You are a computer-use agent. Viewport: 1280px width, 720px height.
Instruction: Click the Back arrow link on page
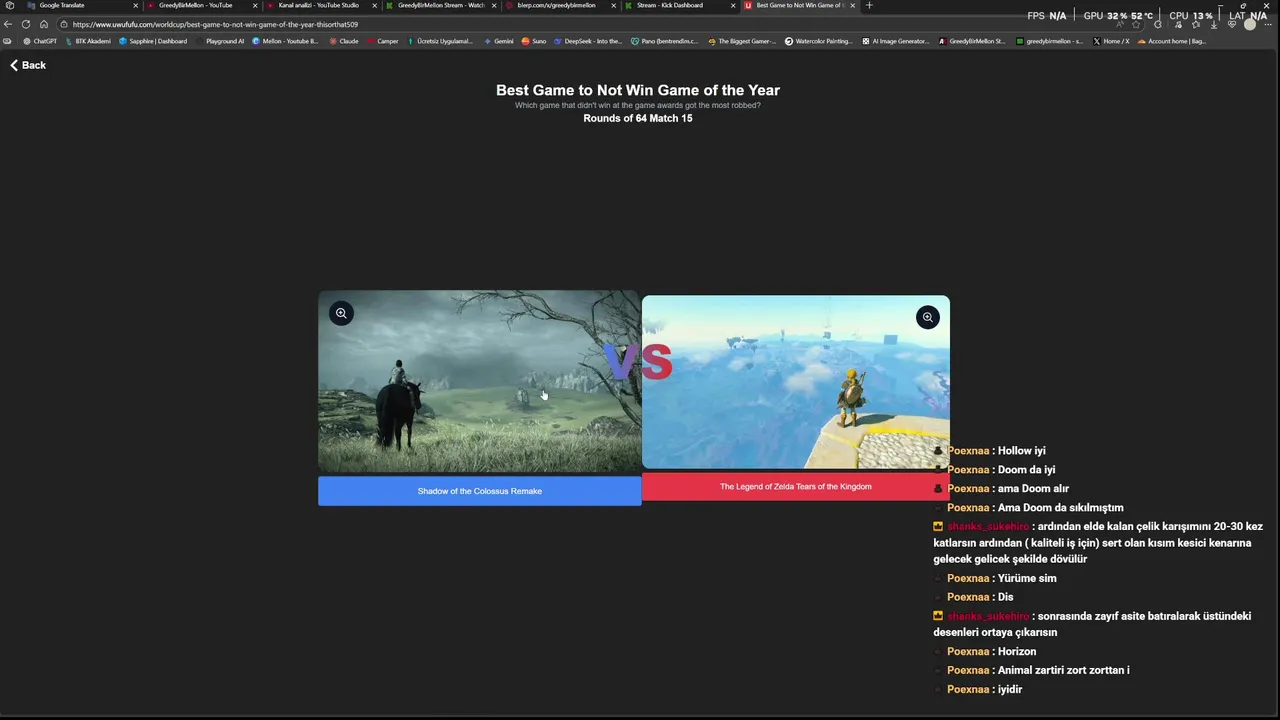(x=28, y=65)
